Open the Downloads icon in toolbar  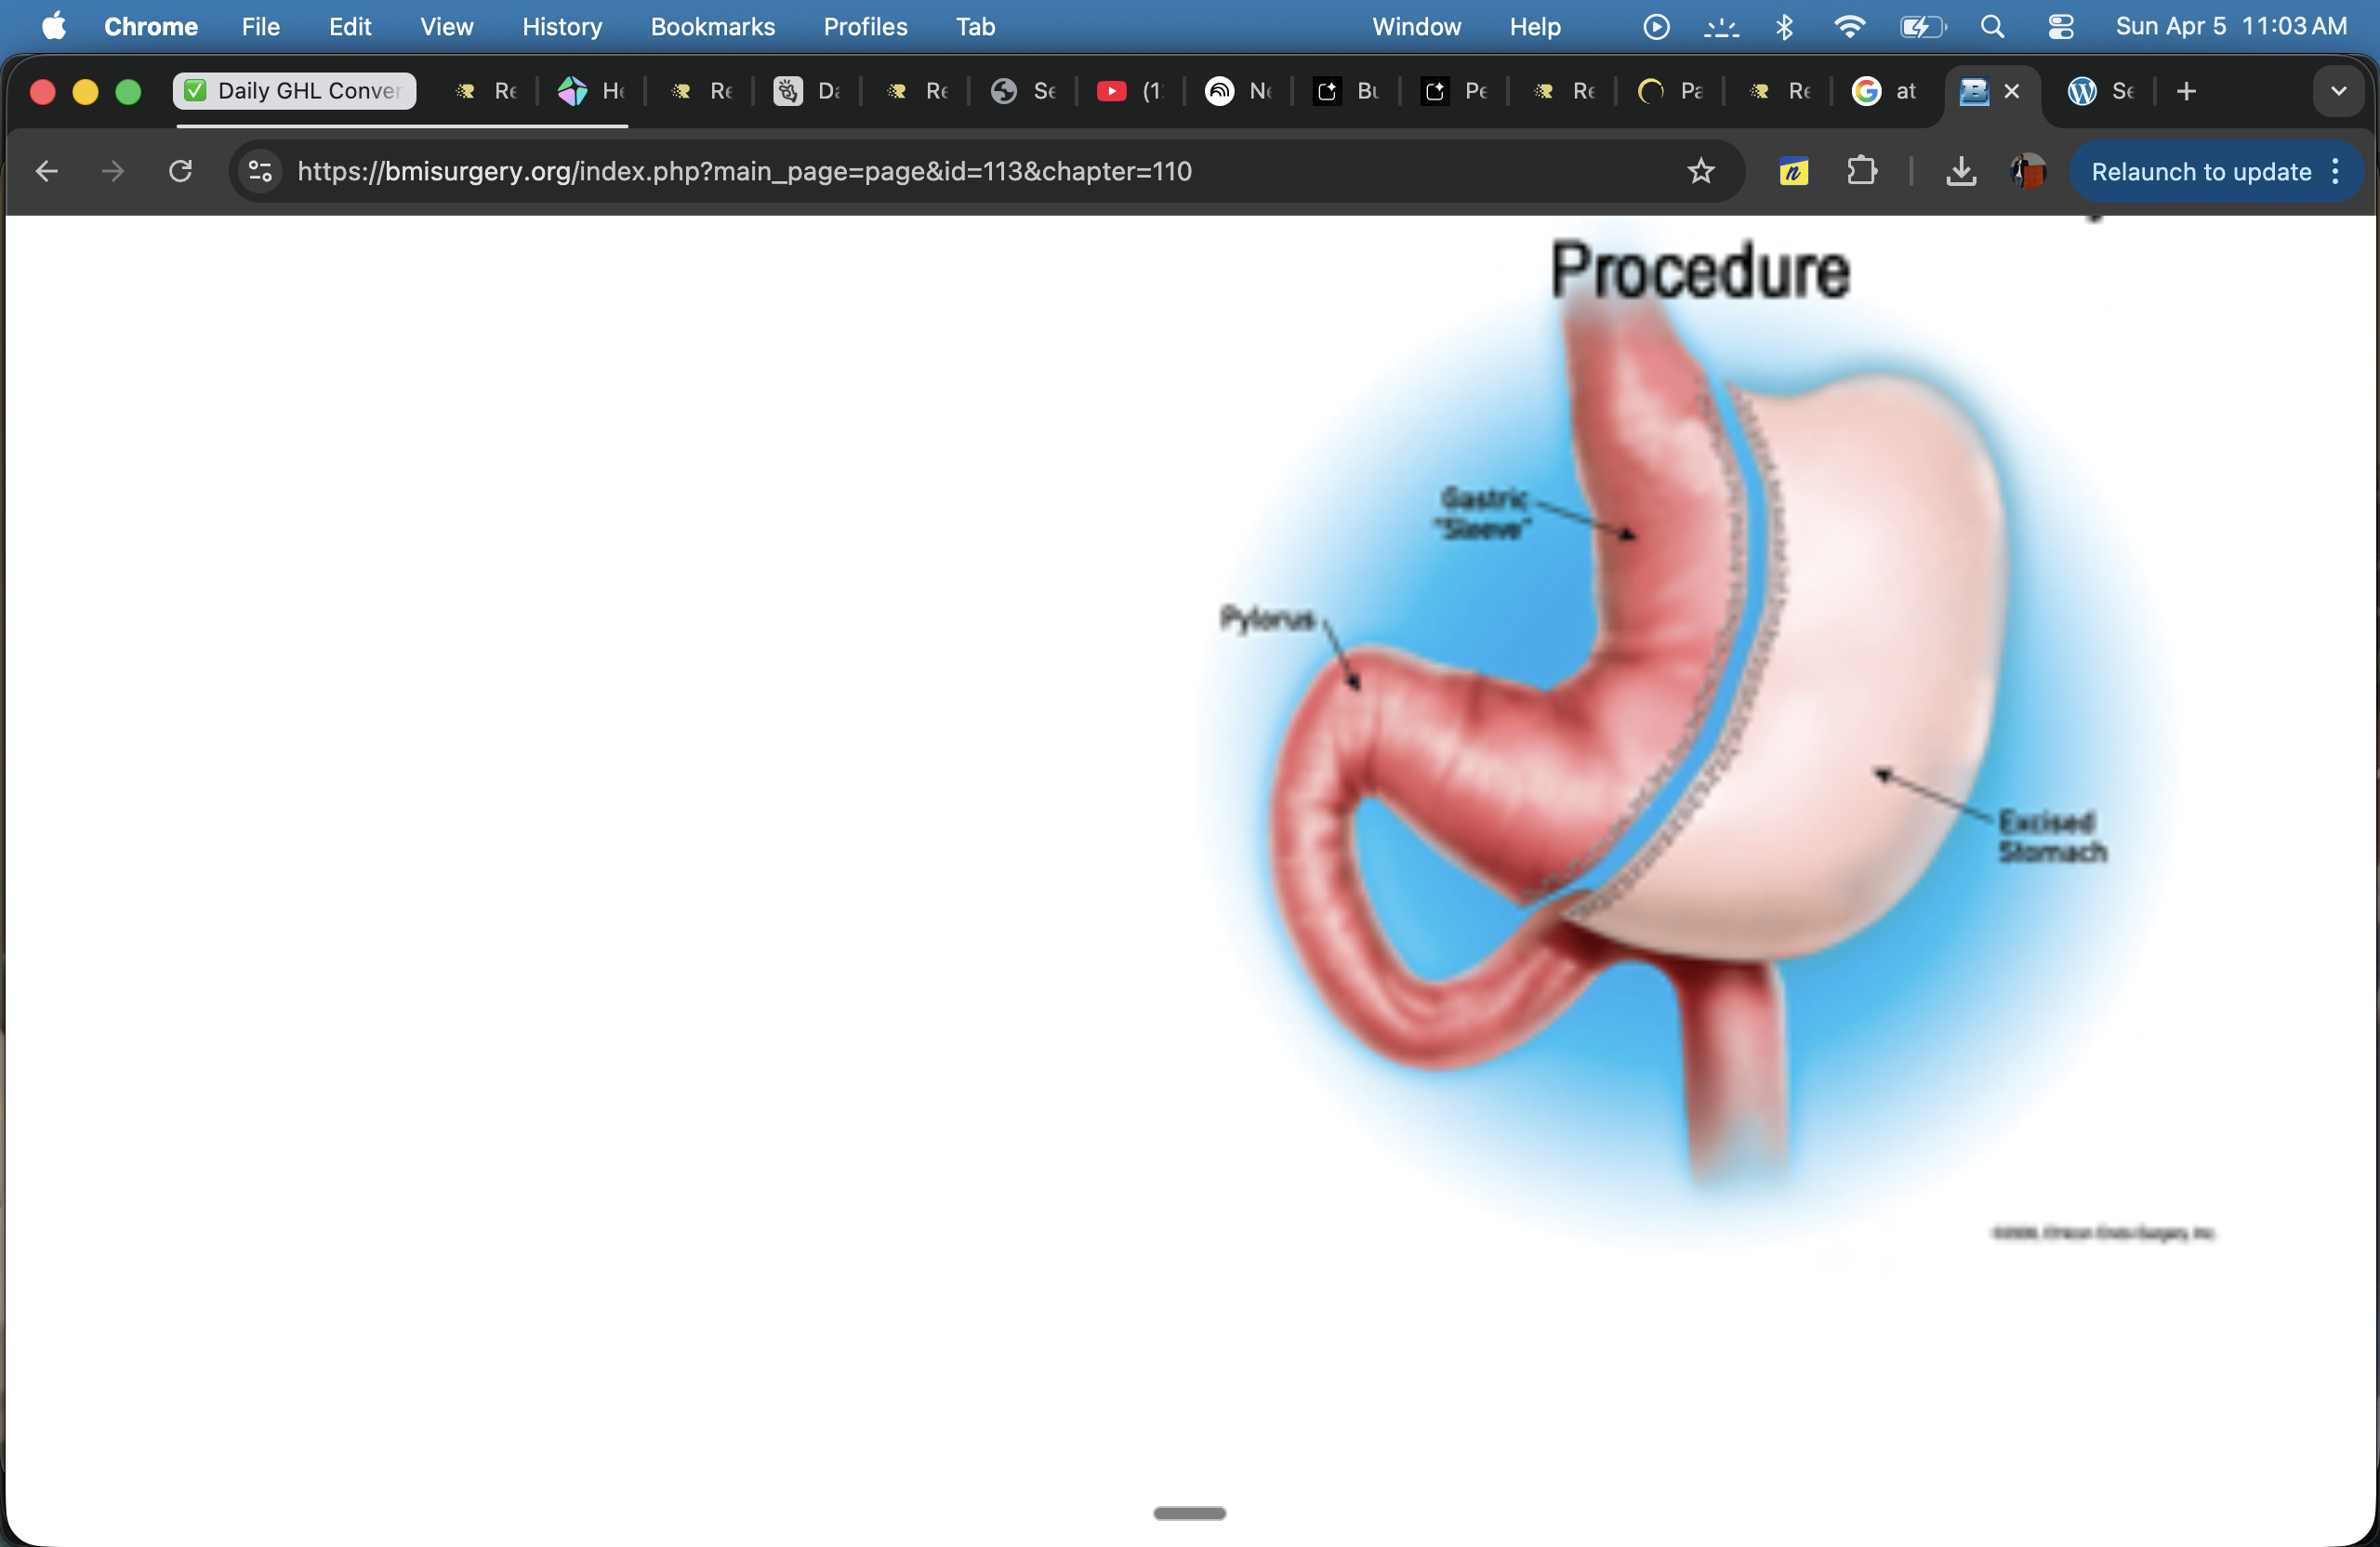[x=1961, y=171]
